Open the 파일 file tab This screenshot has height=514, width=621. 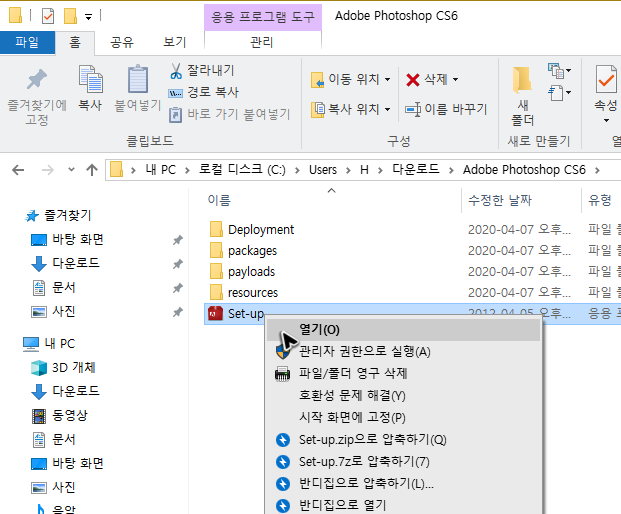tap(27, 42)
